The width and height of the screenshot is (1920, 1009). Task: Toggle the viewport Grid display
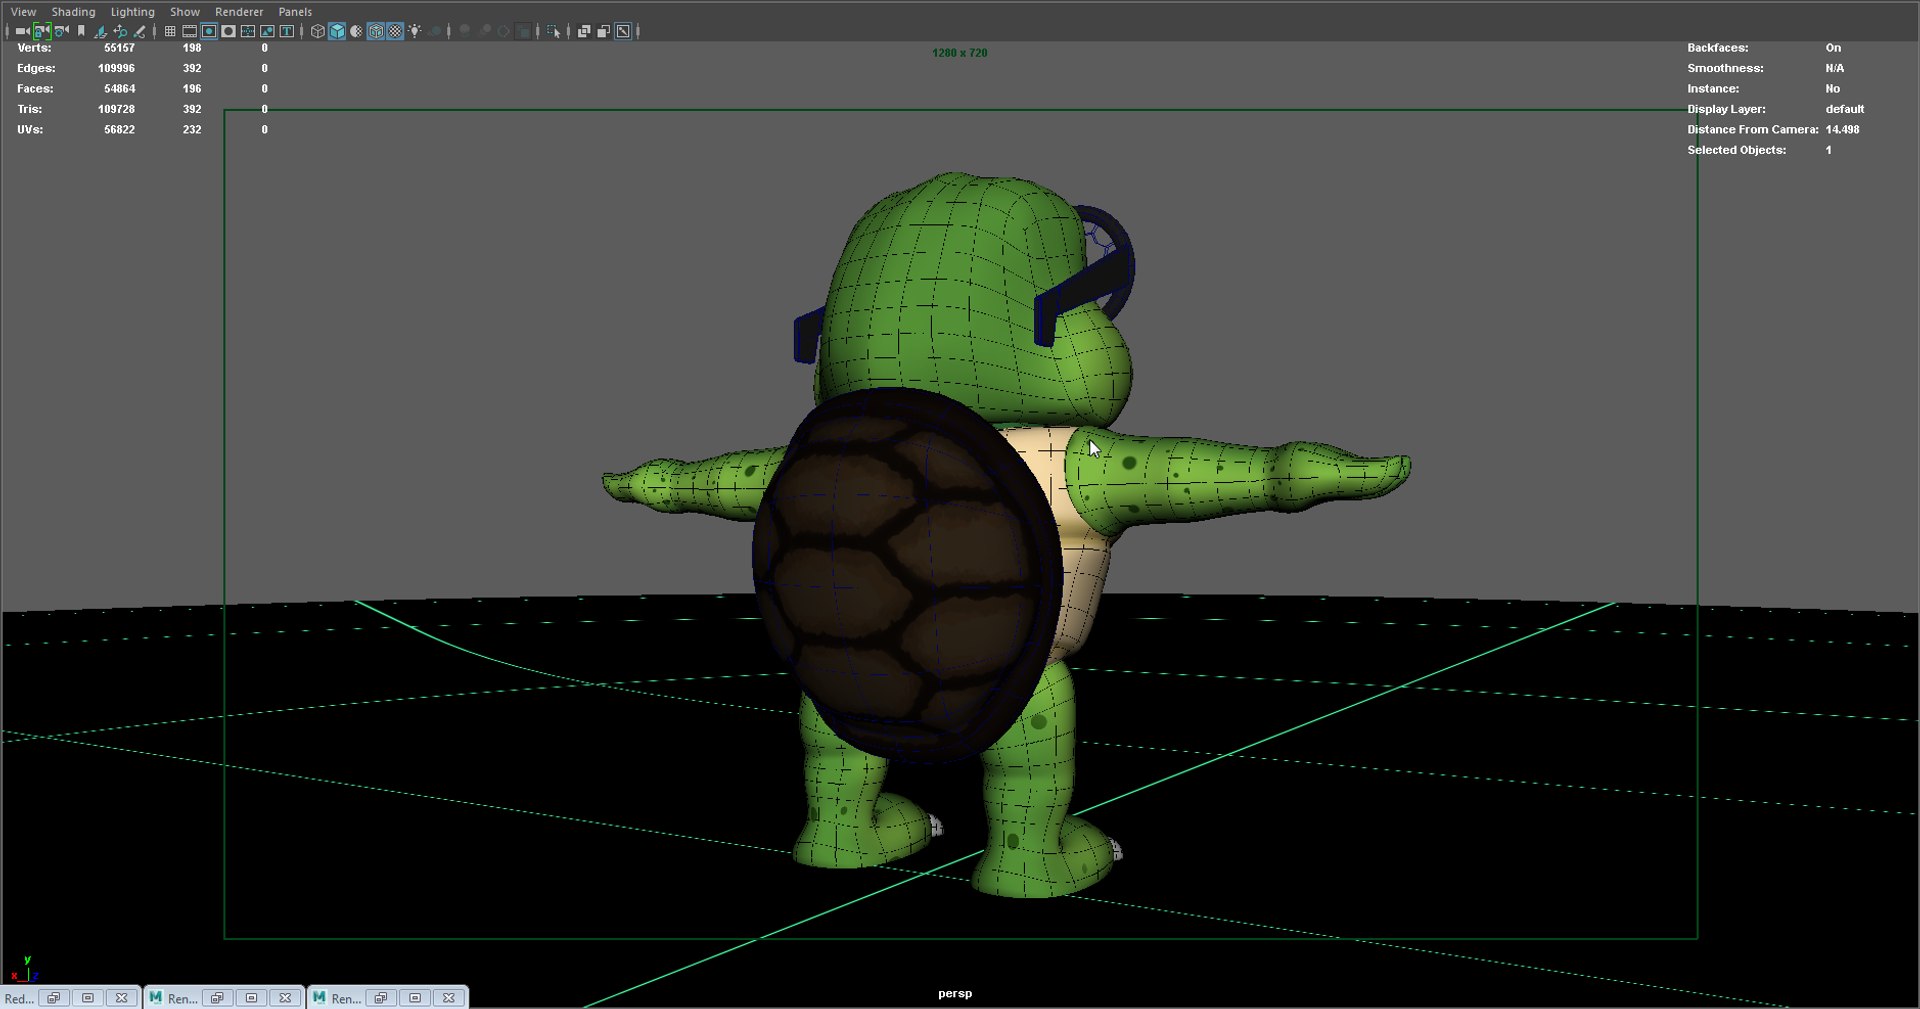point(170,31)
